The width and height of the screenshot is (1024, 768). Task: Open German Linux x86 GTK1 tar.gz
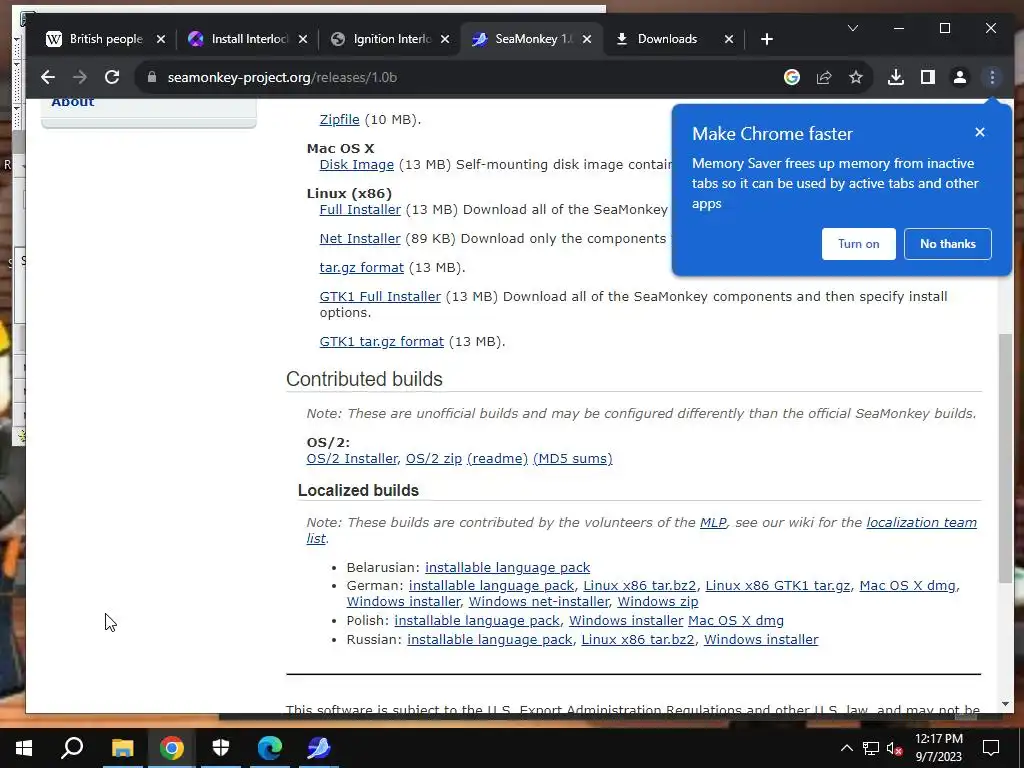click(778, 586)
